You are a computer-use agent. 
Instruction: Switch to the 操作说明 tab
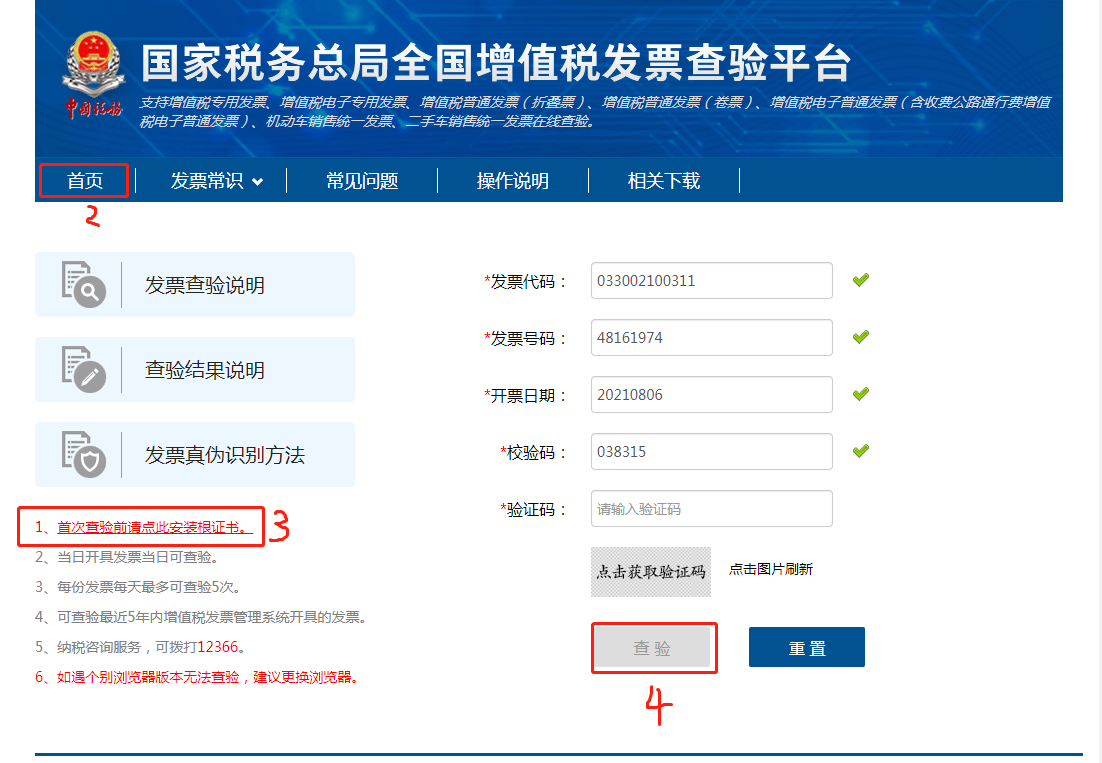tap(512, 181)
